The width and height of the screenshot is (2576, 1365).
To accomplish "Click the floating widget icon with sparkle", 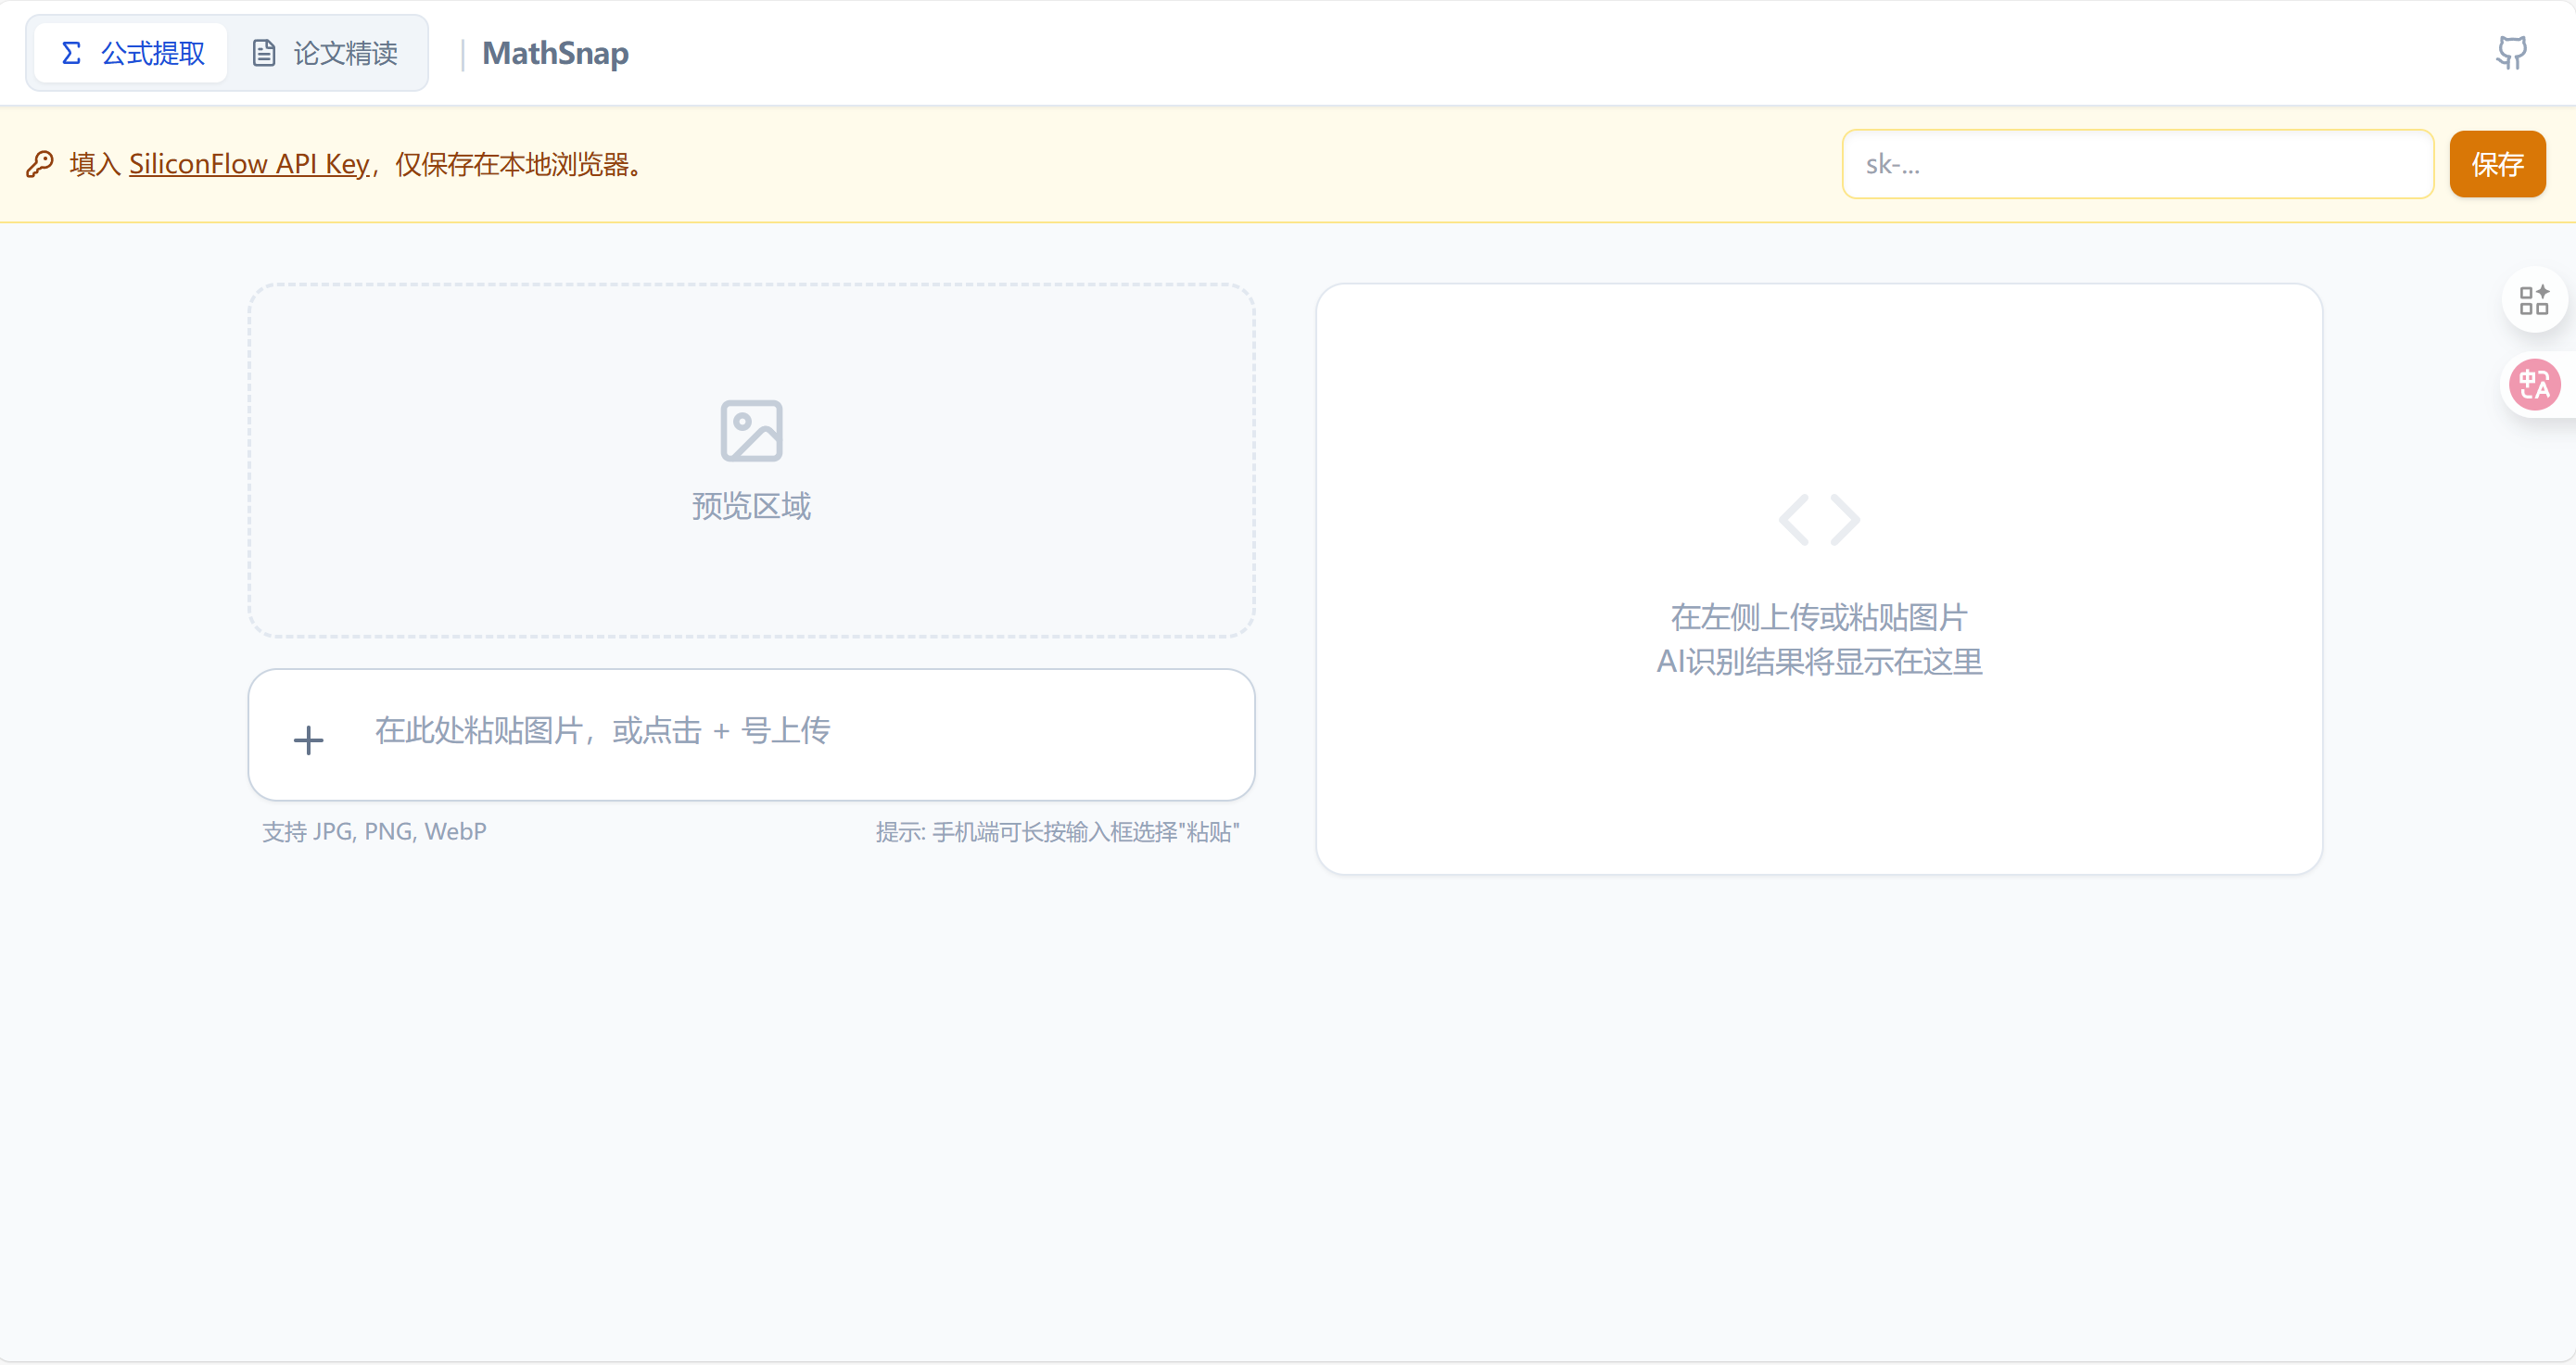I will (2534, 299).
